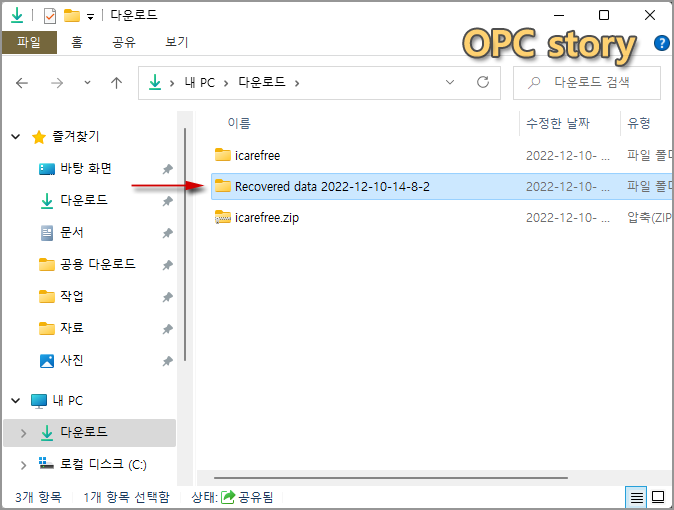Image resolution: width=674 pixels, height=510 pixels.
Task: Click the modified date of icarefree.zip
Action: [x=568, y=218]
